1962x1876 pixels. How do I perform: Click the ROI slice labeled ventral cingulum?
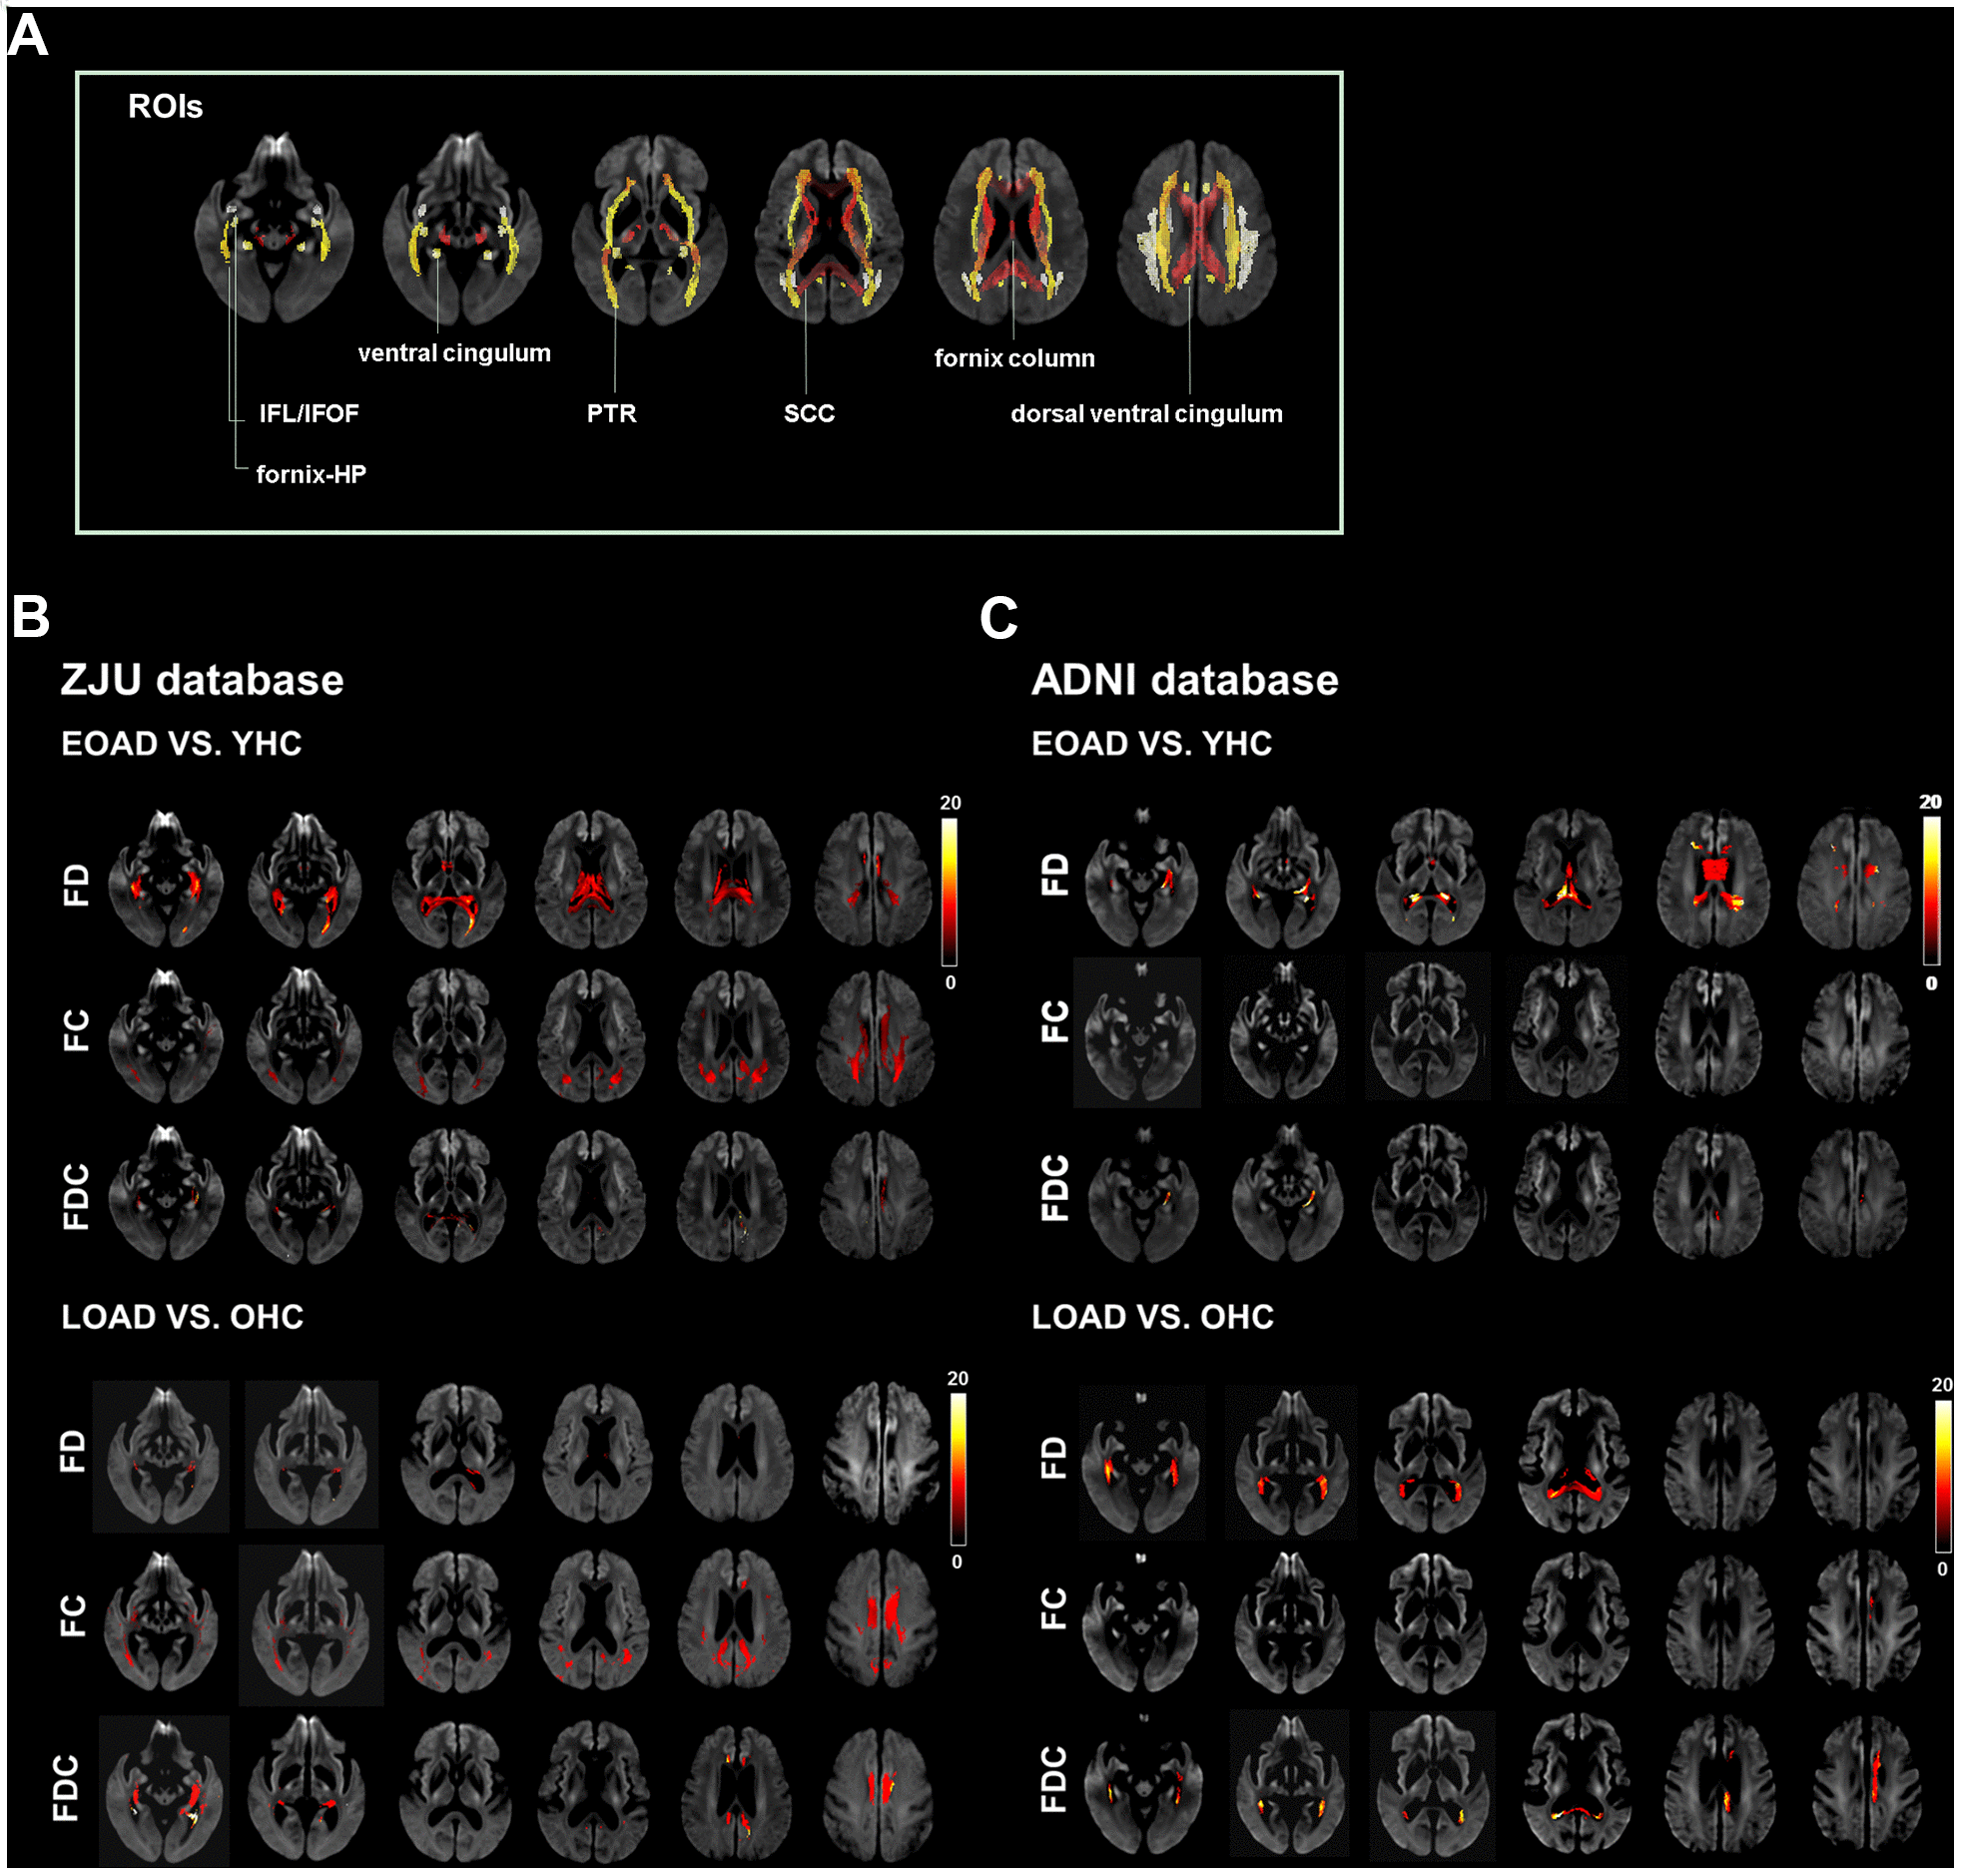coord(462,228)
